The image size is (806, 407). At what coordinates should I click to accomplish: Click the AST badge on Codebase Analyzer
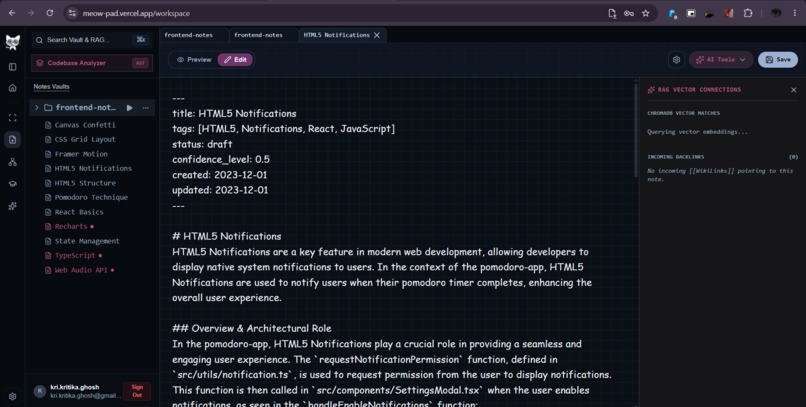click(x=140, y=63)
